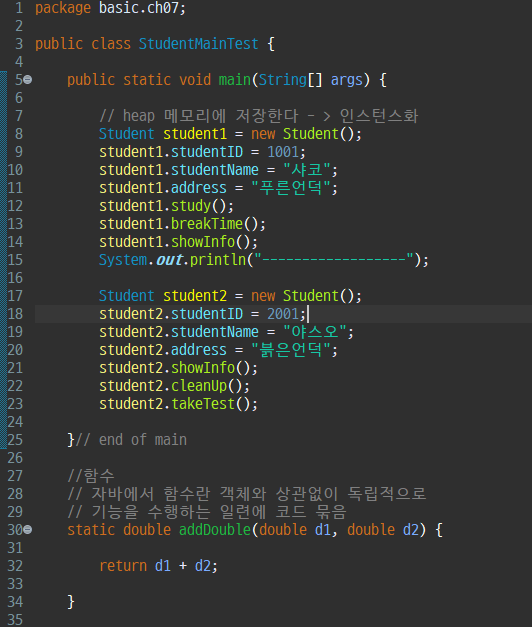Click 'args' parameter name
The height and width of the screenshot is (627, 532).
pyautogui.click(x=346, y=80)
